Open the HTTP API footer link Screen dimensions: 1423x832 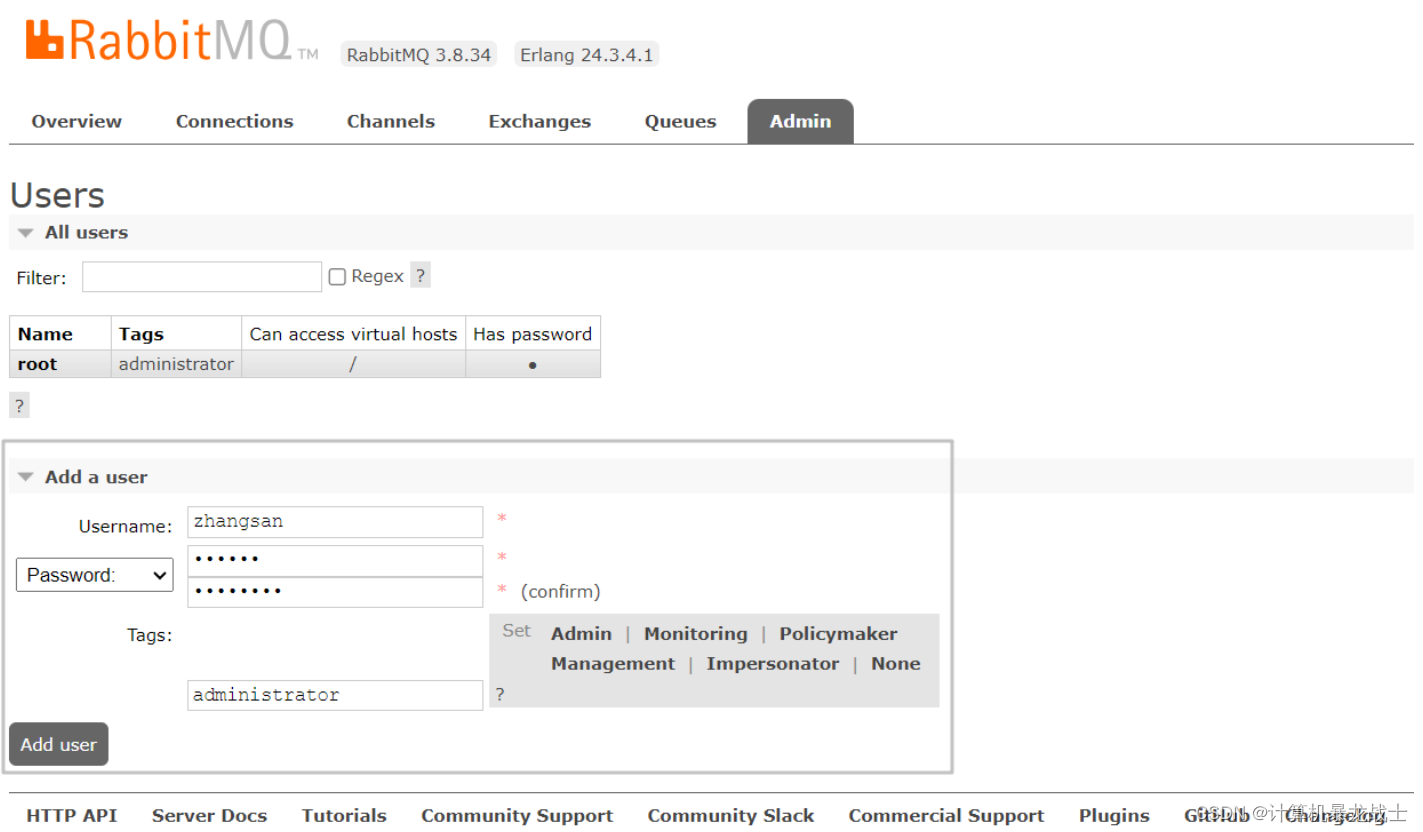click(71, 815)
